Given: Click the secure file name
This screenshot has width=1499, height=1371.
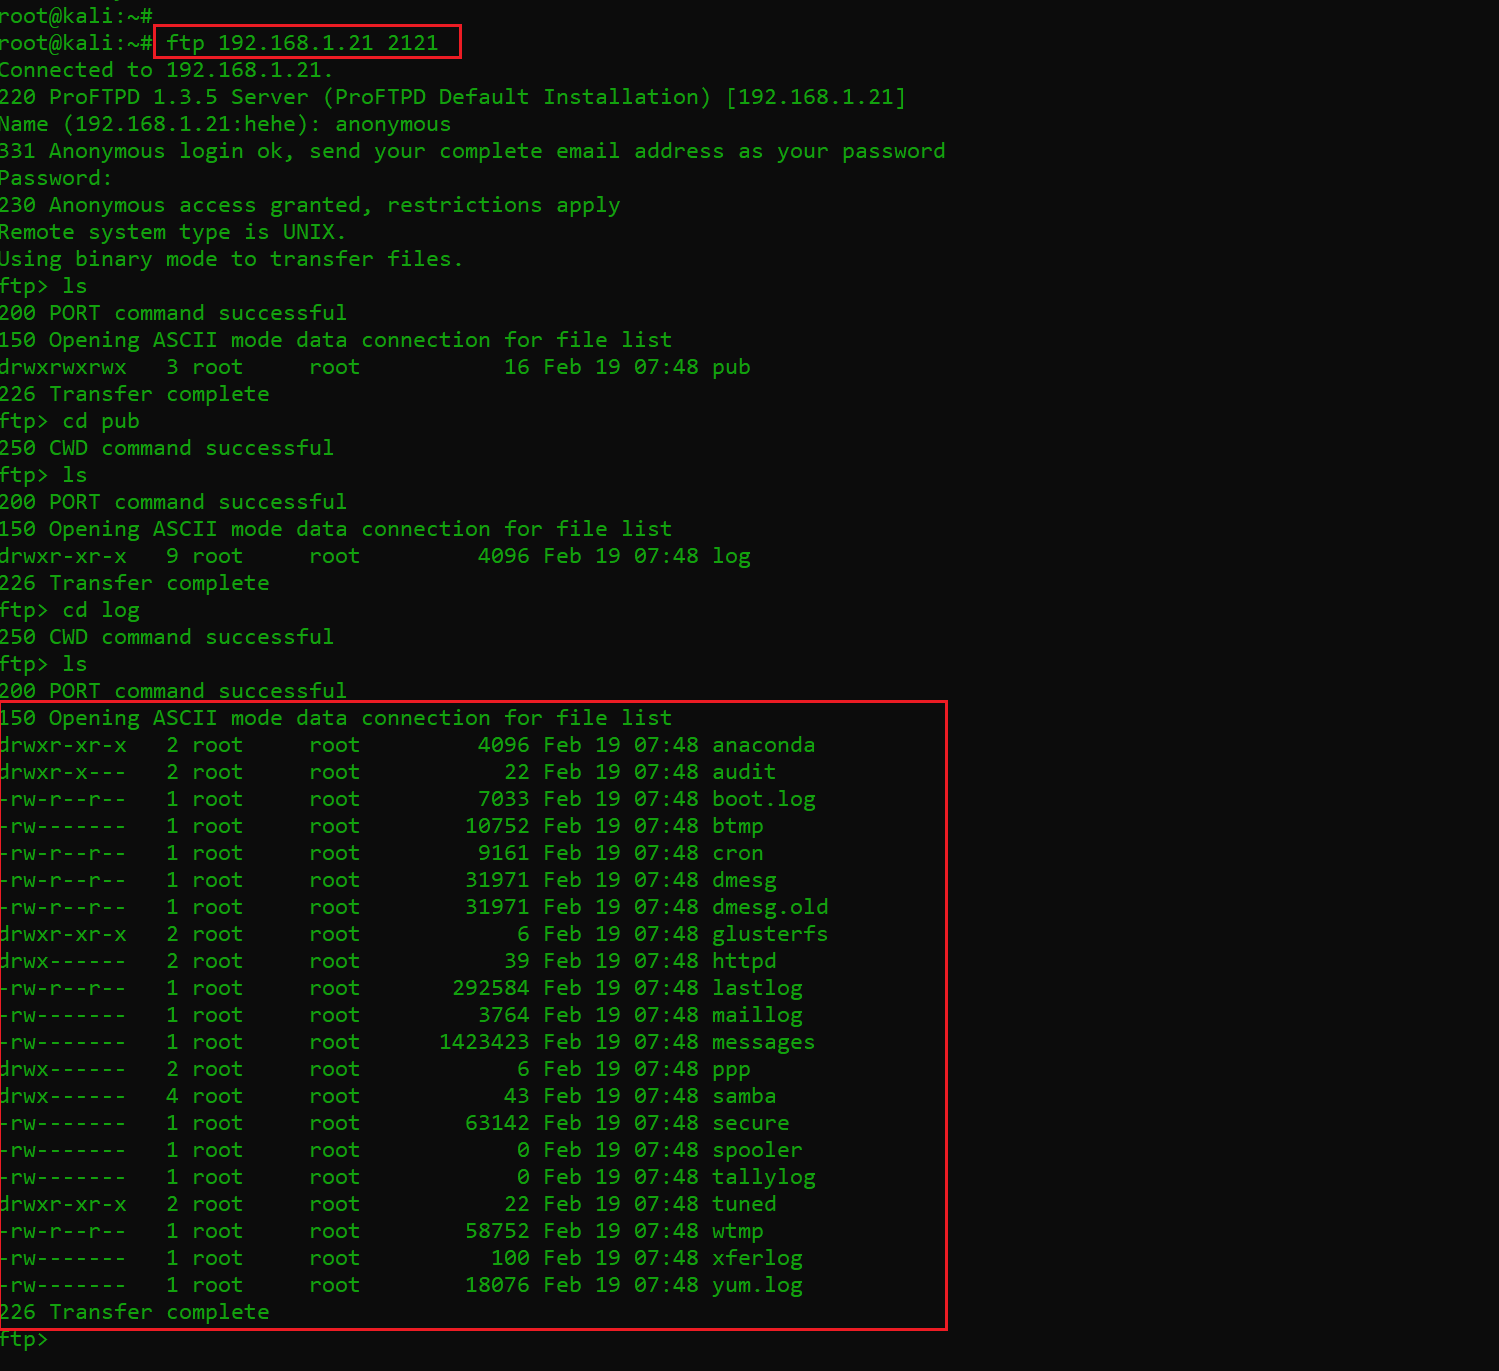Looking at the screenshot, I should (750, 1123).
